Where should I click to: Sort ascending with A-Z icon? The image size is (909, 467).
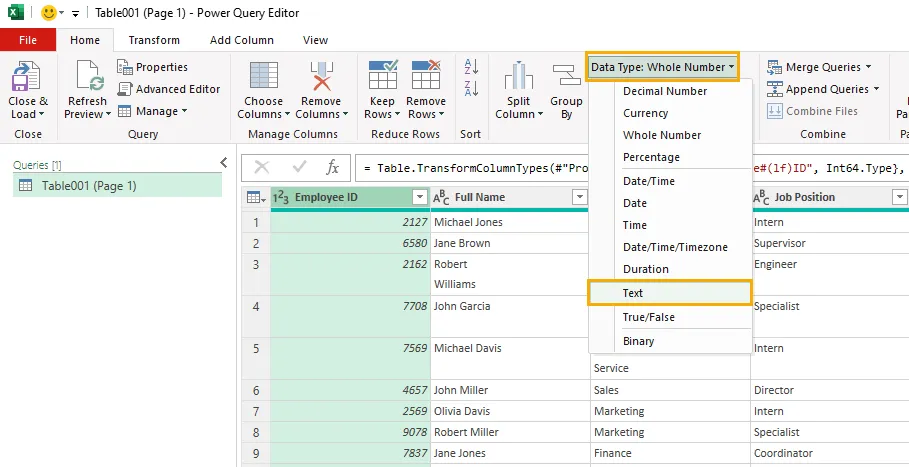tap(471, 67)
